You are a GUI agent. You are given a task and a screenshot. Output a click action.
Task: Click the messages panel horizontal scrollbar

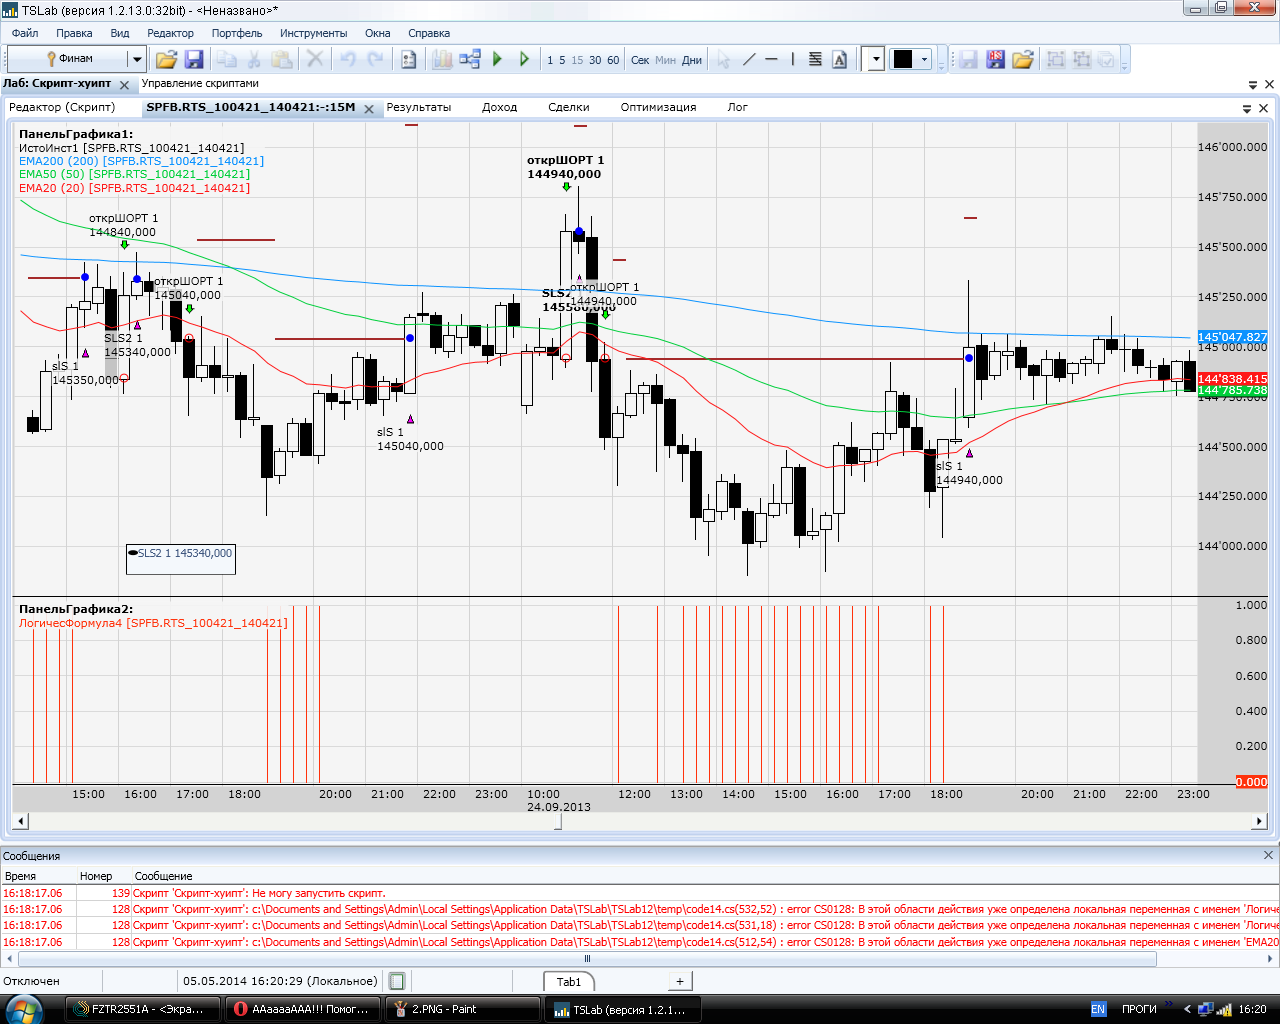[587, 958]
